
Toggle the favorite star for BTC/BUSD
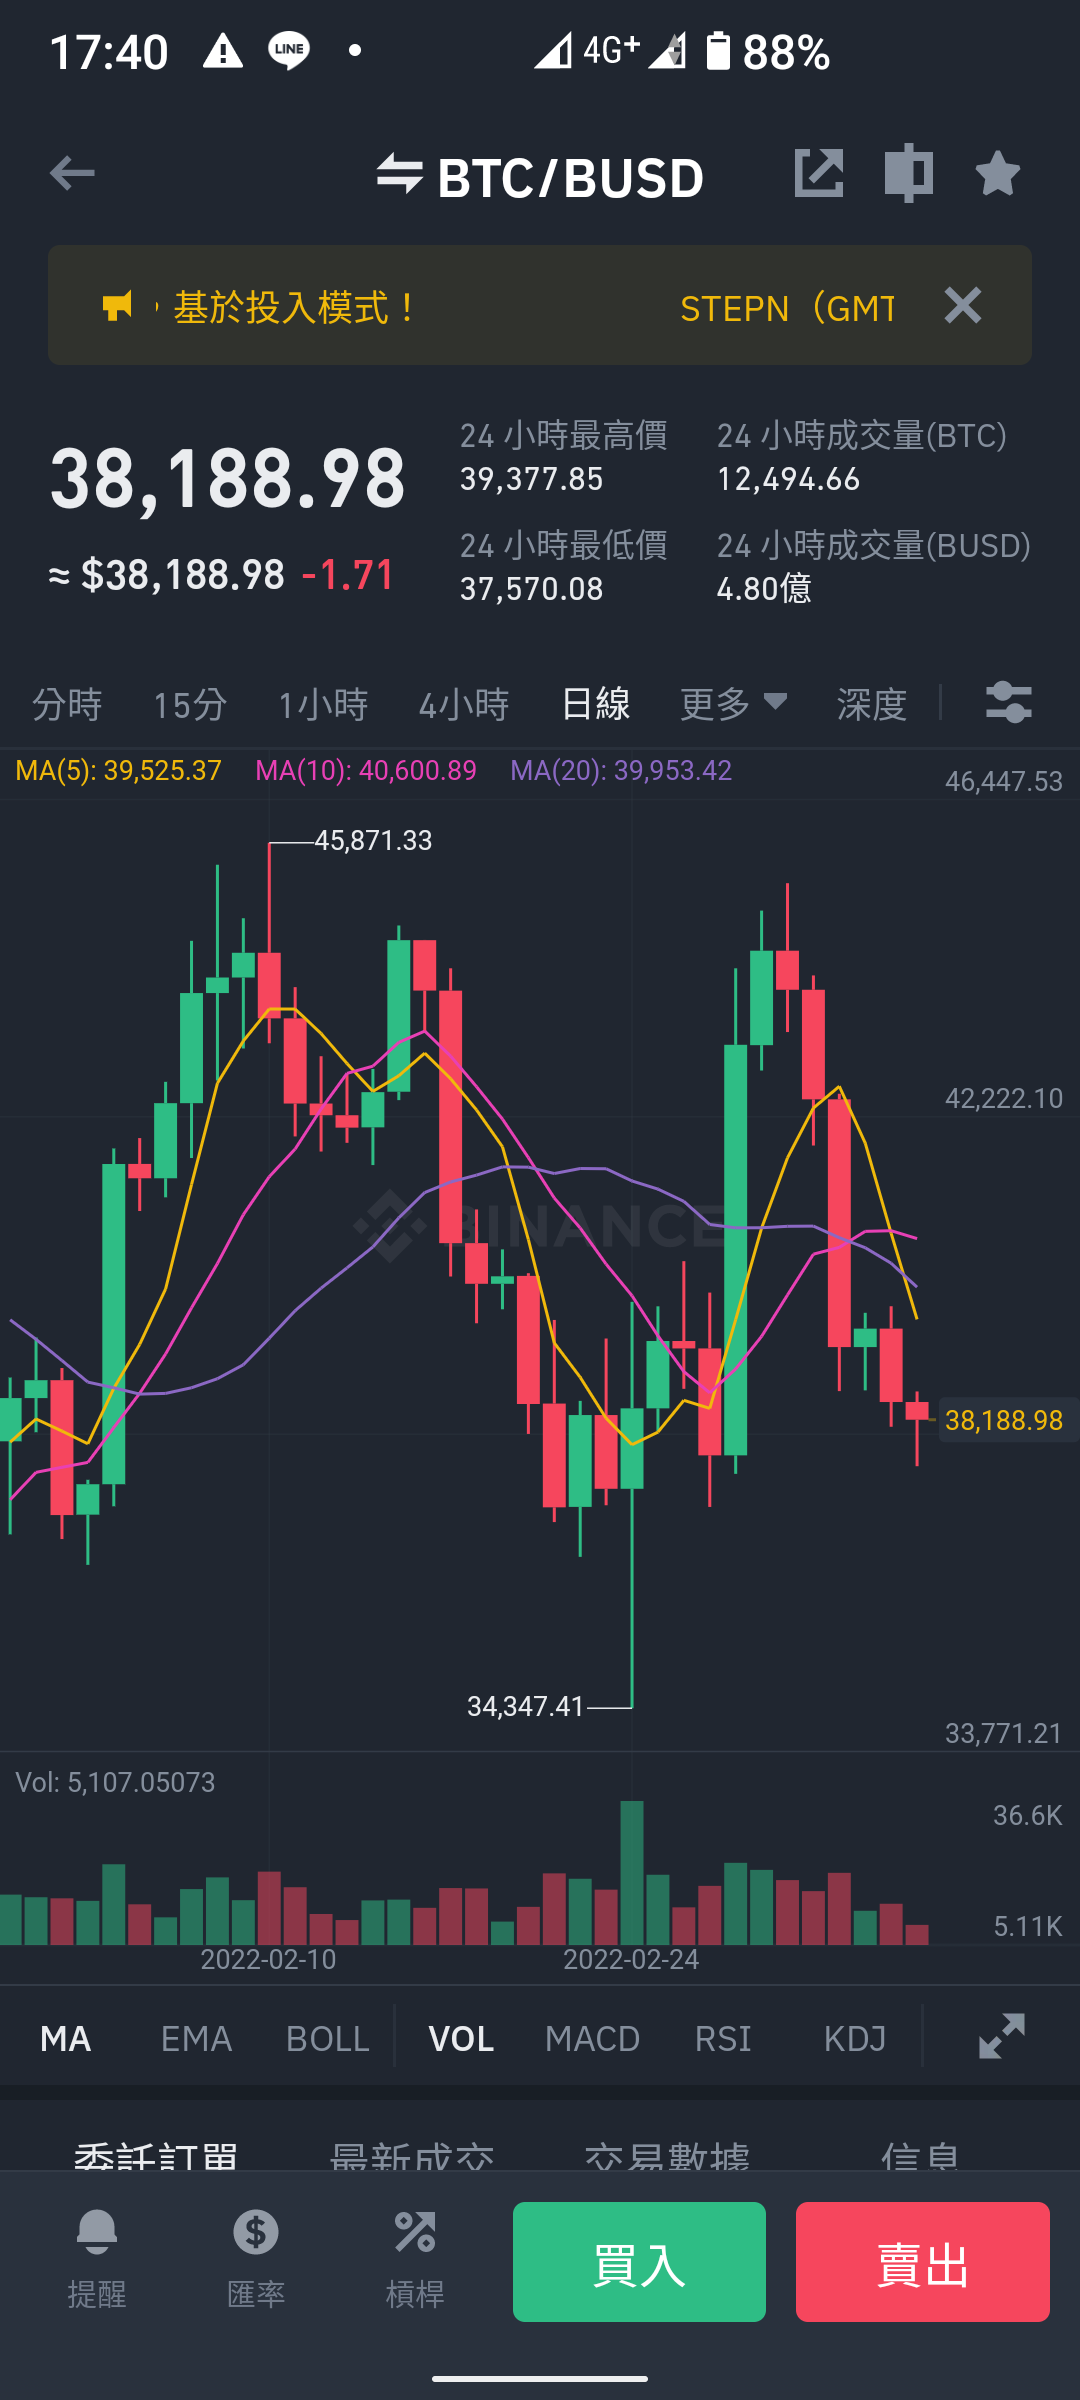(998, 173)
